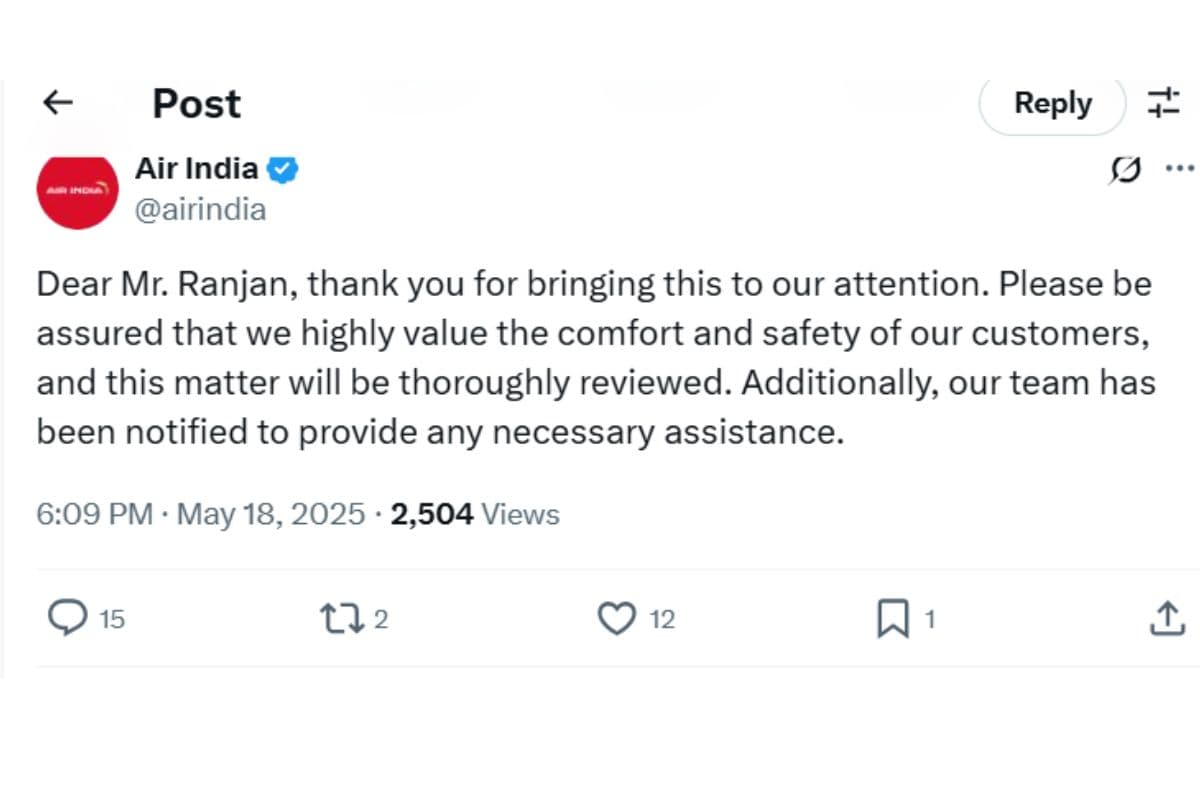The image size is (1200, 800).
Task: Share the post via the upload icon
Action: click(1166, 619)
